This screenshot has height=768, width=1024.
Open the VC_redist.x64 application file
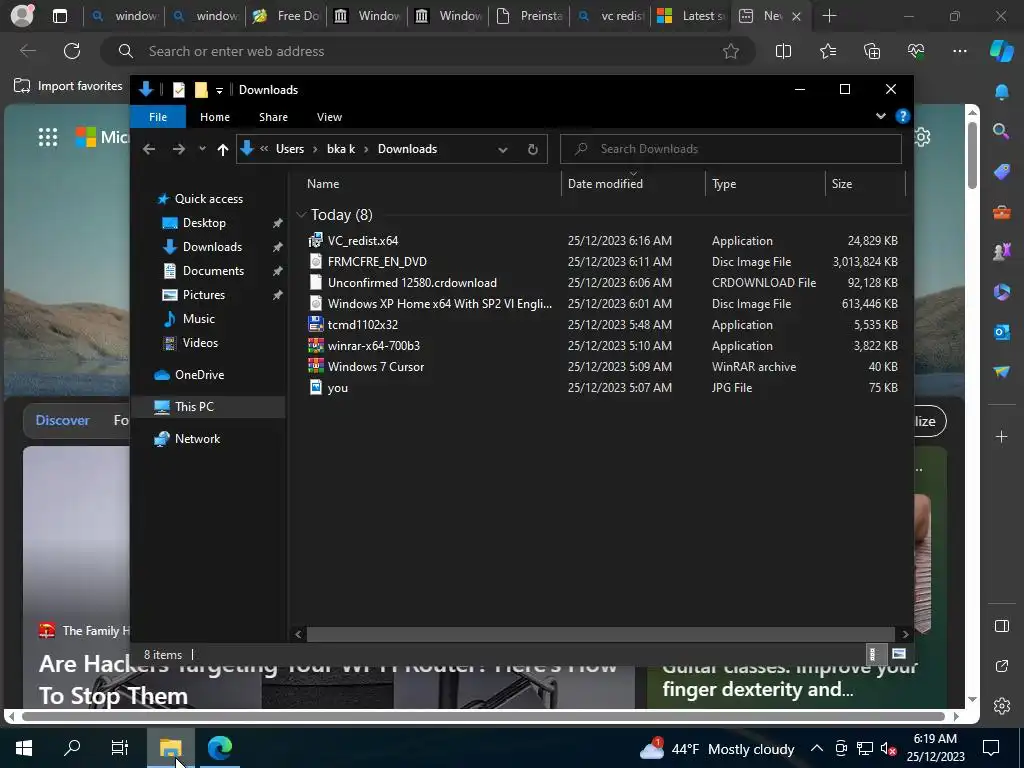(x=362, y=241)
